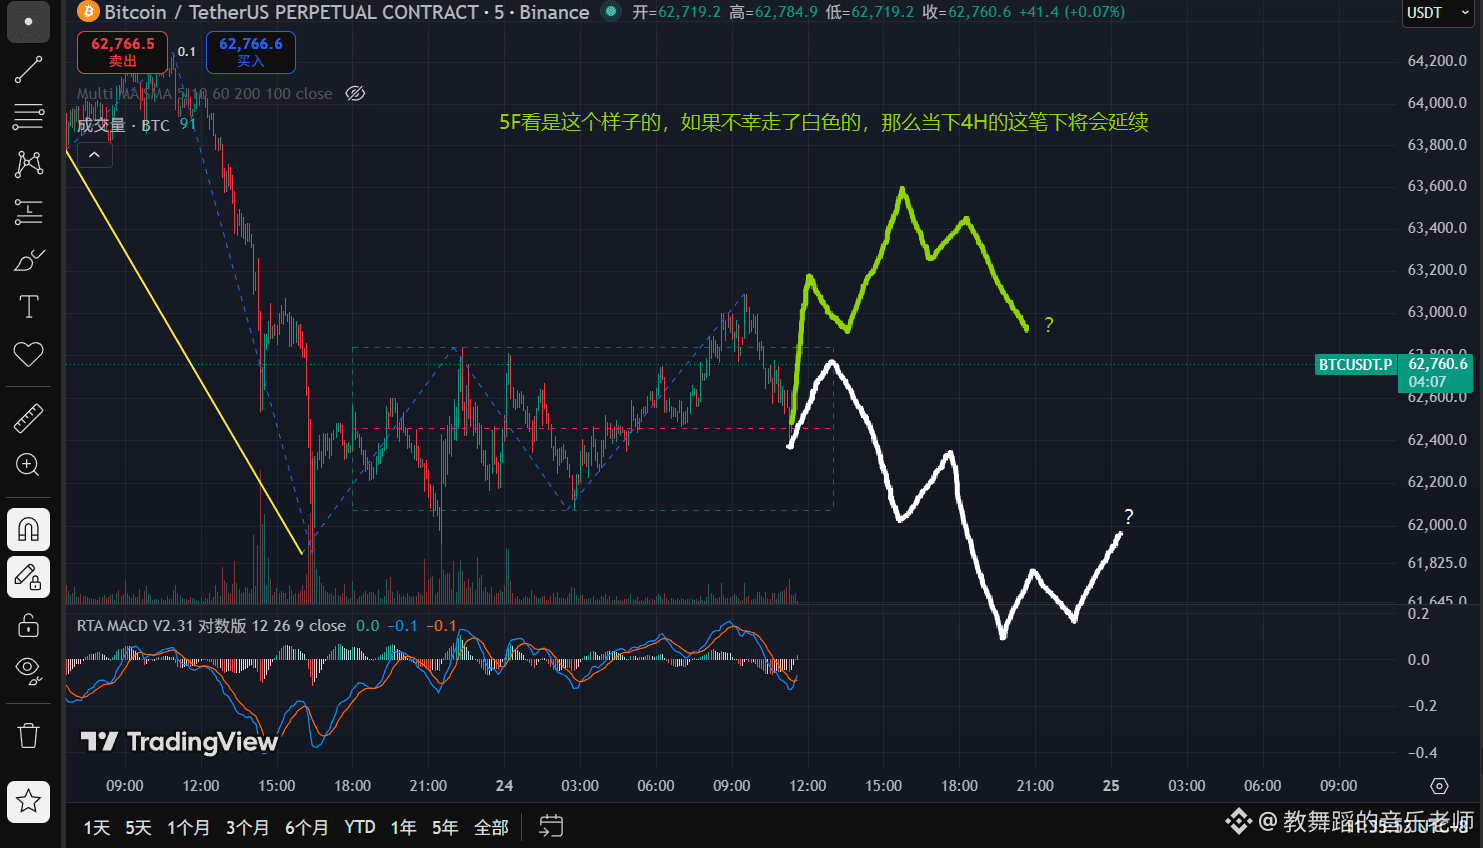Screen dimensions: 1483x848
Task: Click the Bitcoin logo beside the symbol
Action: tap(88, 12)
